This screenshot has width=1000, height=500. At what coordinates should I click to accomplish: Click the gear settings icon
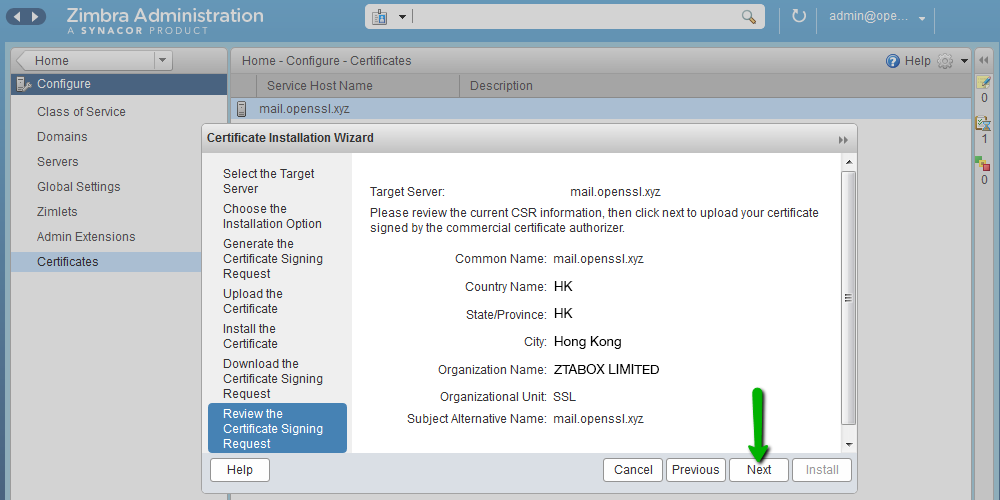click(945, 61)
